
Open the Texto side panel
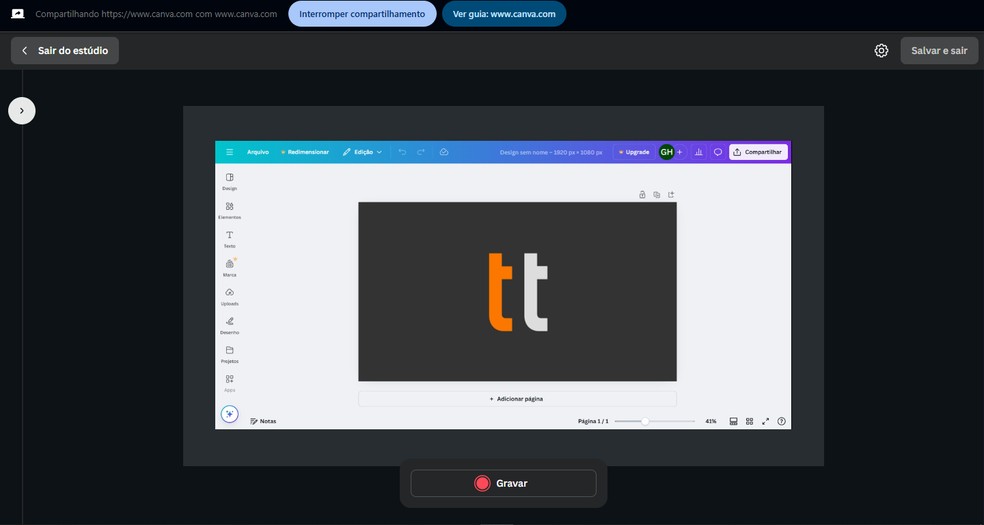coord(230,239)
